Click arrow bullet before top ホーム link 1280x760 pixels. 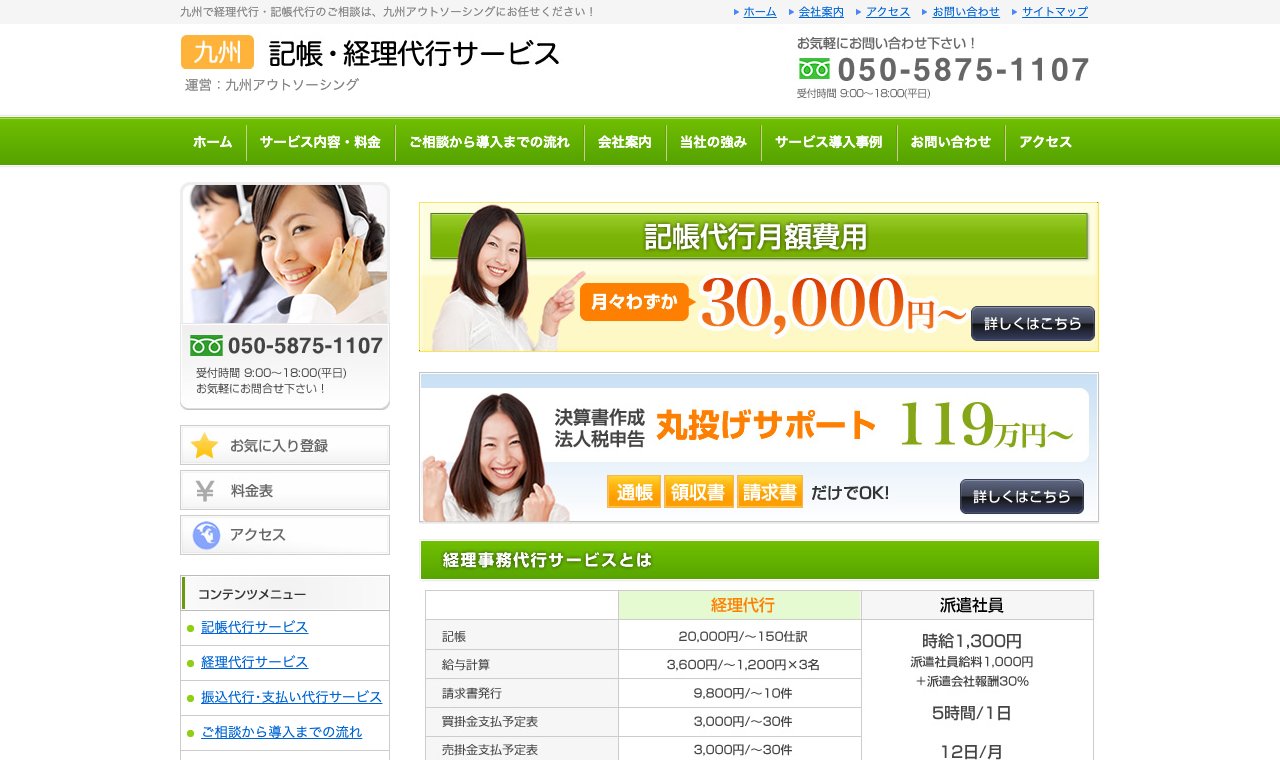(737, 12)
